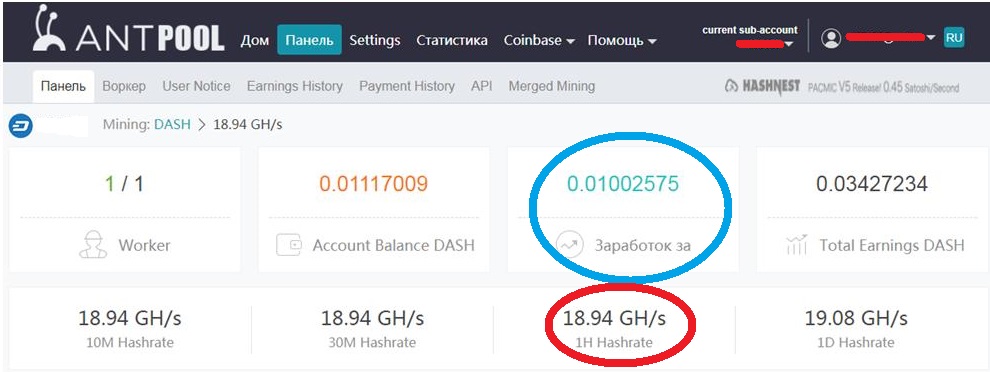
Task: Click the Account Balance wallet icon
Action: [x=289, y=245]
